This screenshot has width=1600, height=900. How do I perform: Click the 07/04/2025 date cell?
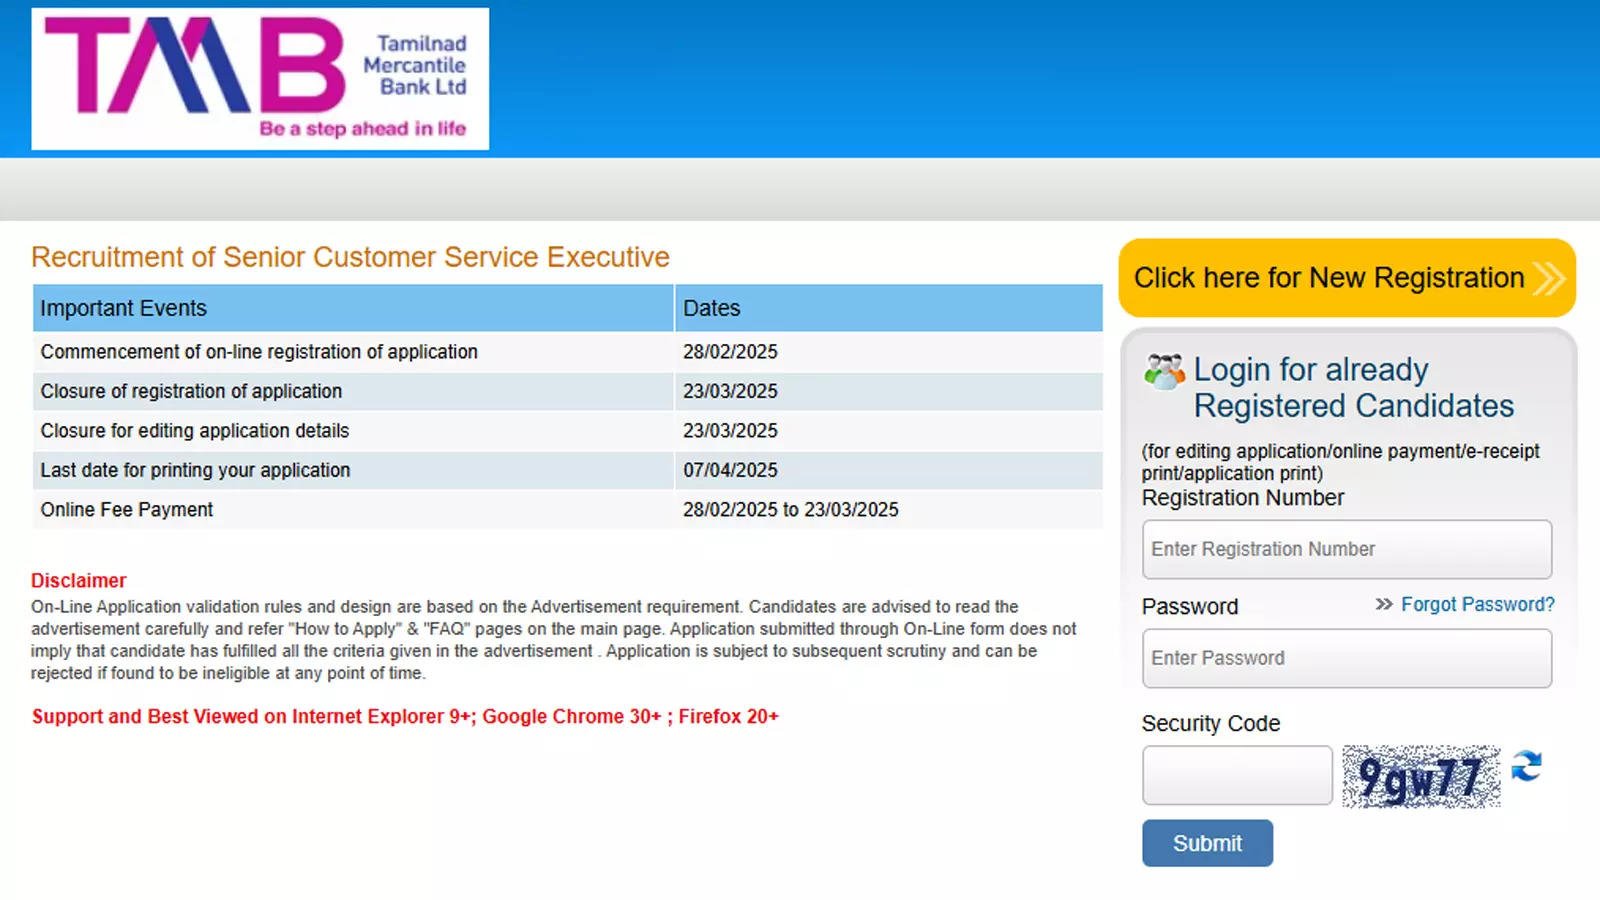point(889,470)
